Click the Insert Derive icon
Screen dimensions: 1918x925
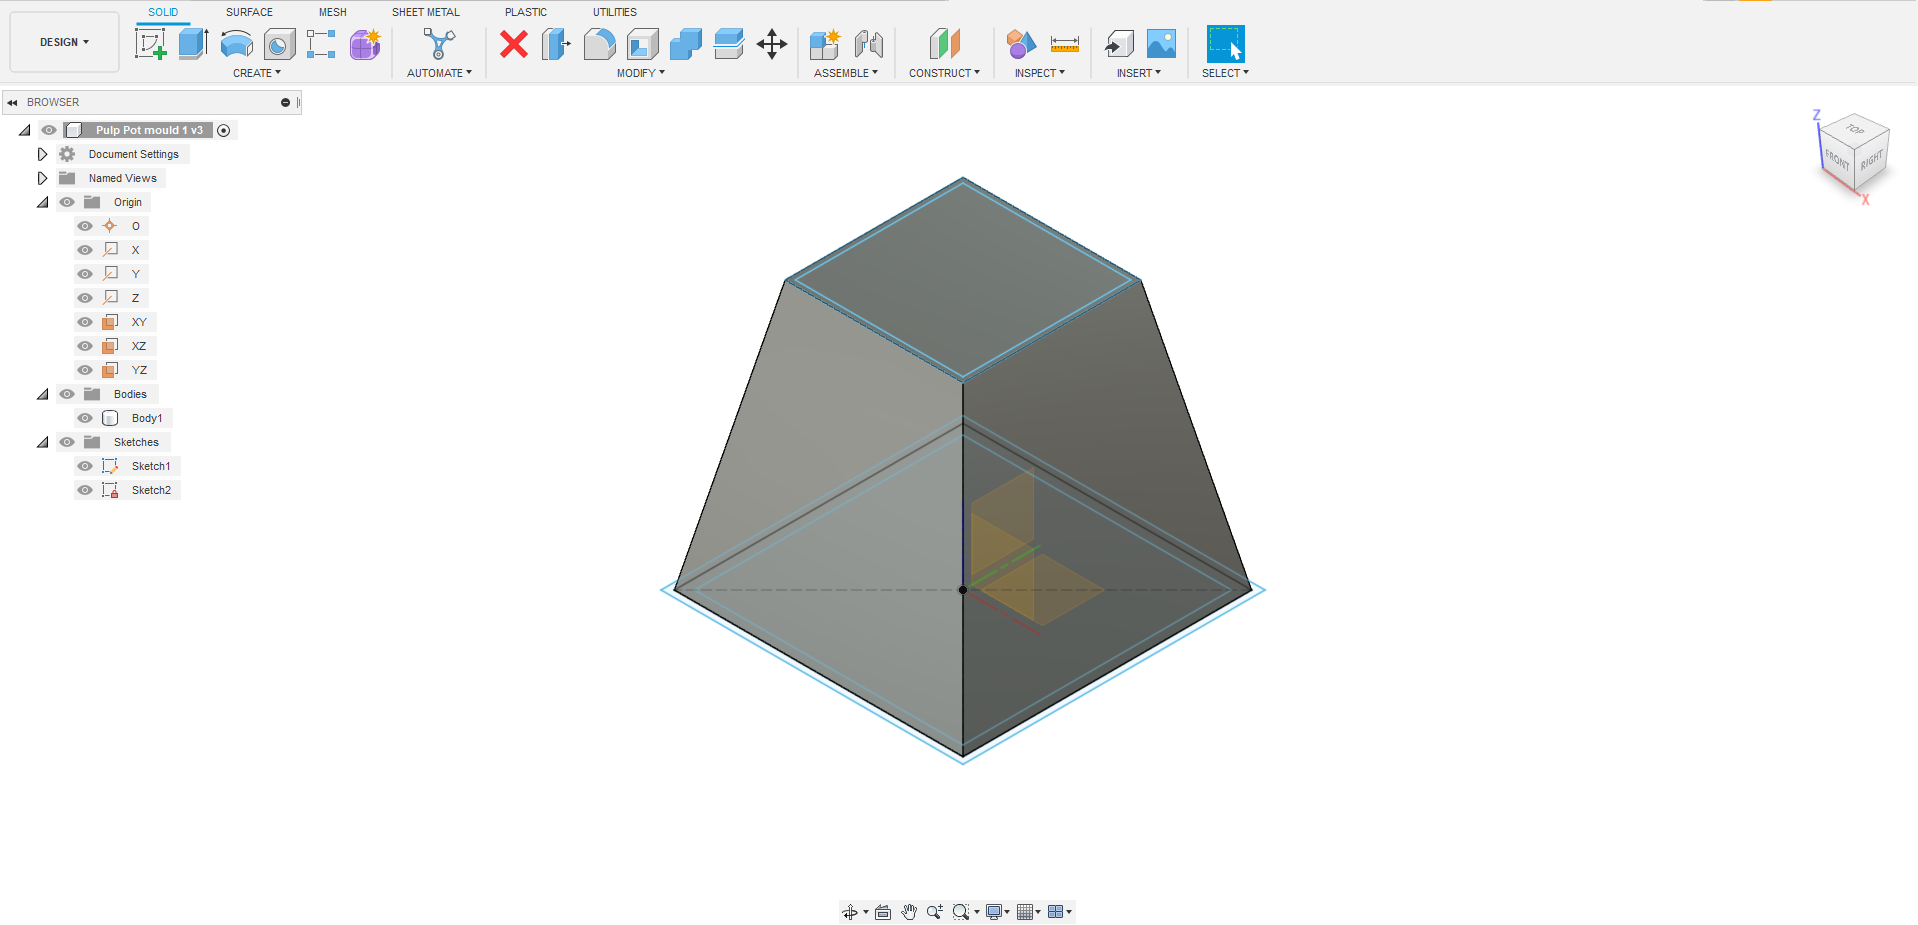1119,44
